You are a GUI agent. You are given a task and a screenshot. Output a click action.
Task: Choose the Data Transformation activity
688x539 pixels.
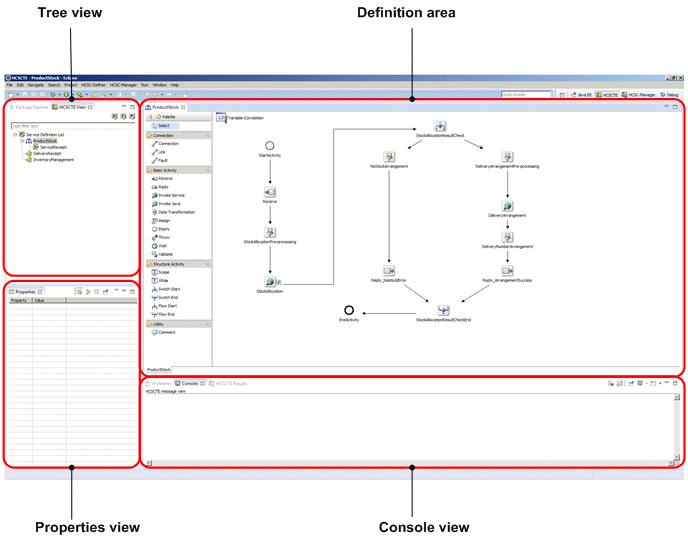tap(173, 212)
